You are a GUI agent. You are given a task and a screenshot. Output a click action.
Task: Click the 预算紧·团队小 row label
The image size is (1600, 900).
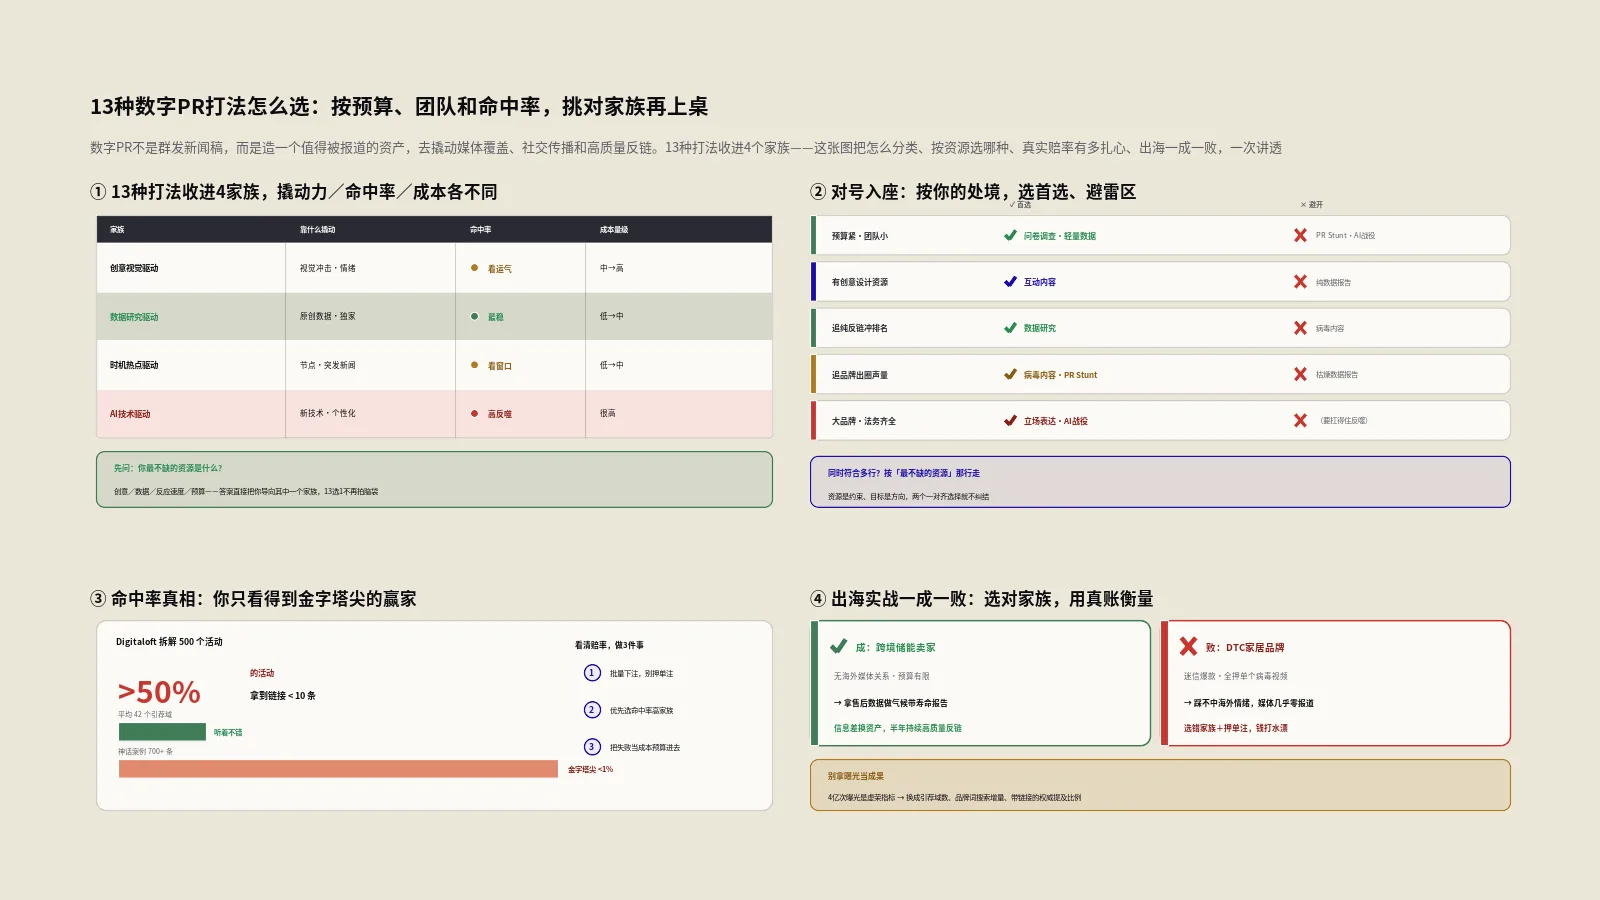pos(859,236)
